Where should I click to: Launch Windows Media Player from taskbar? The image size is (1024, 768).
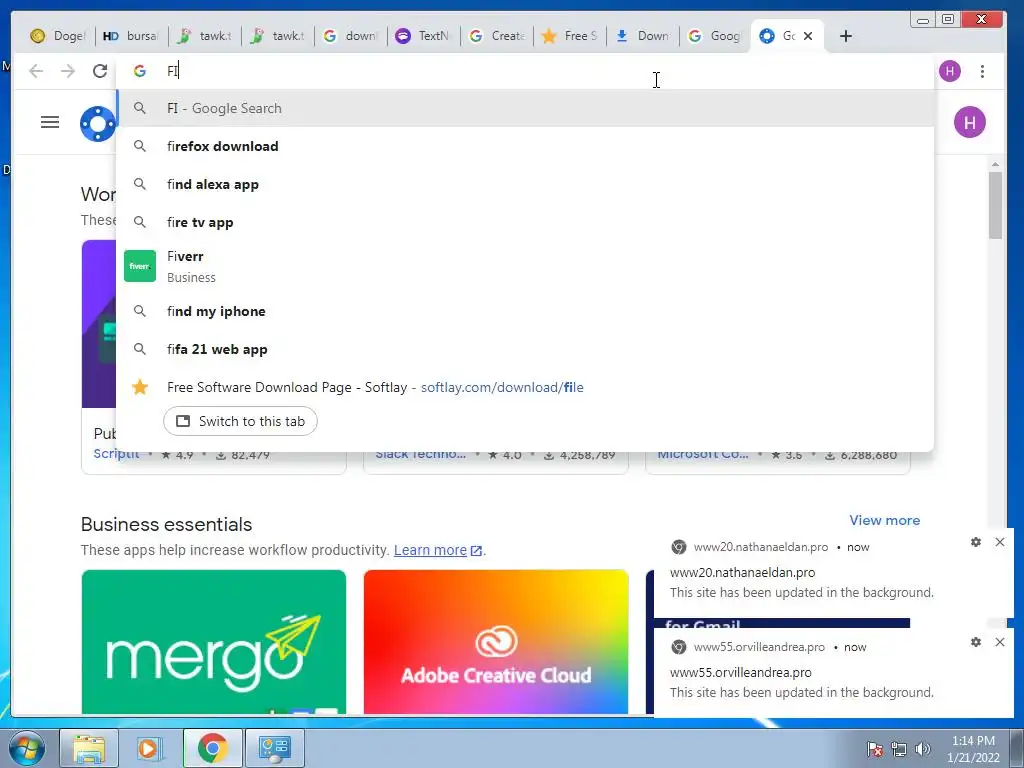click(x=149, y=748)
